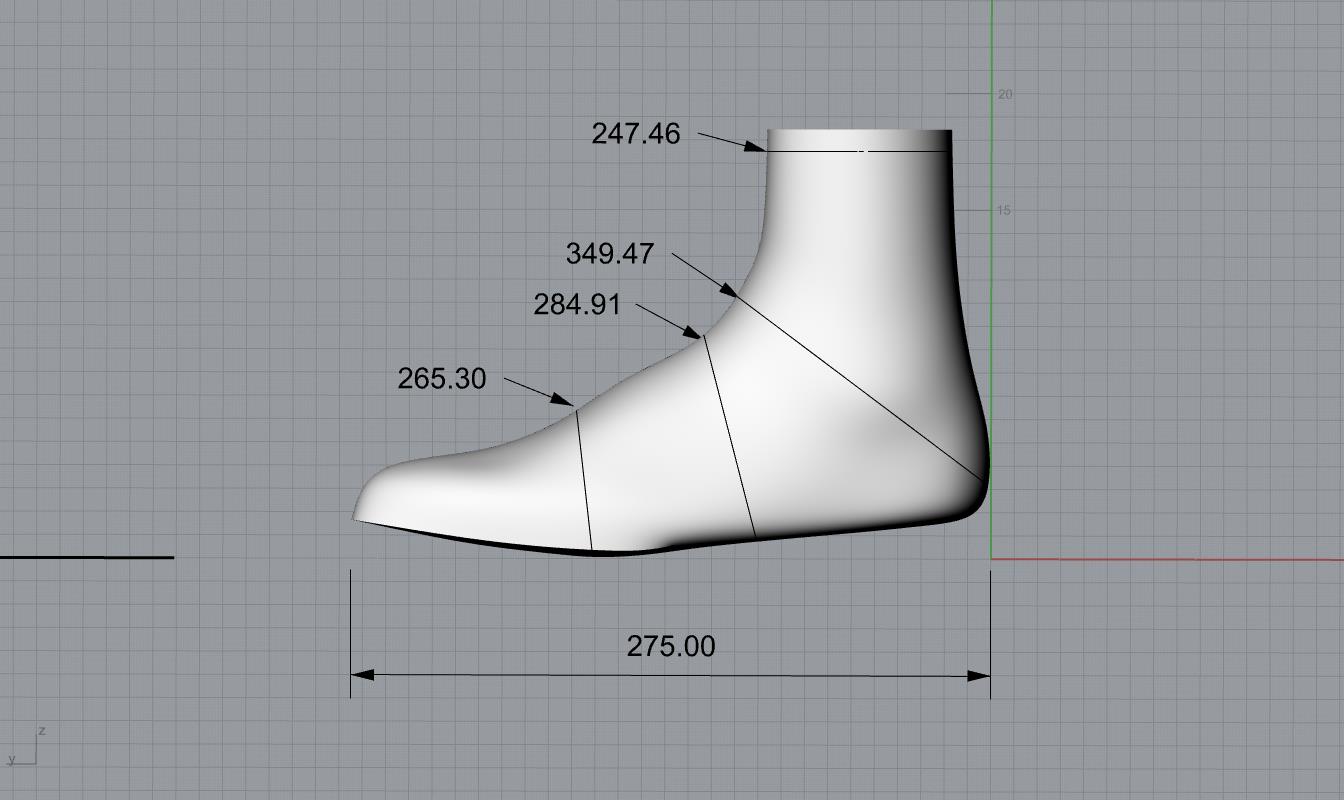Click the grid axis label 15

coord(1004,210)
